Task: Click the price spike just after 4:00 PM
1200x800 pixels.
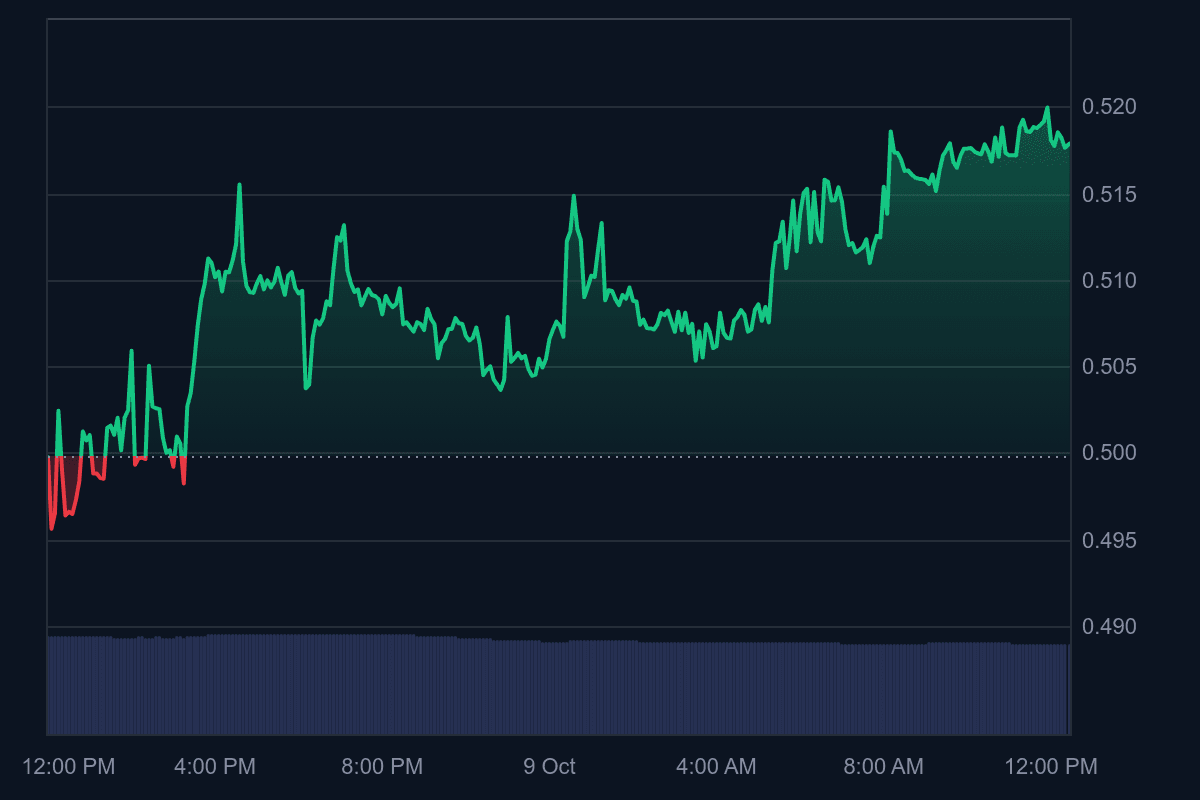Action: pos(239,185)
